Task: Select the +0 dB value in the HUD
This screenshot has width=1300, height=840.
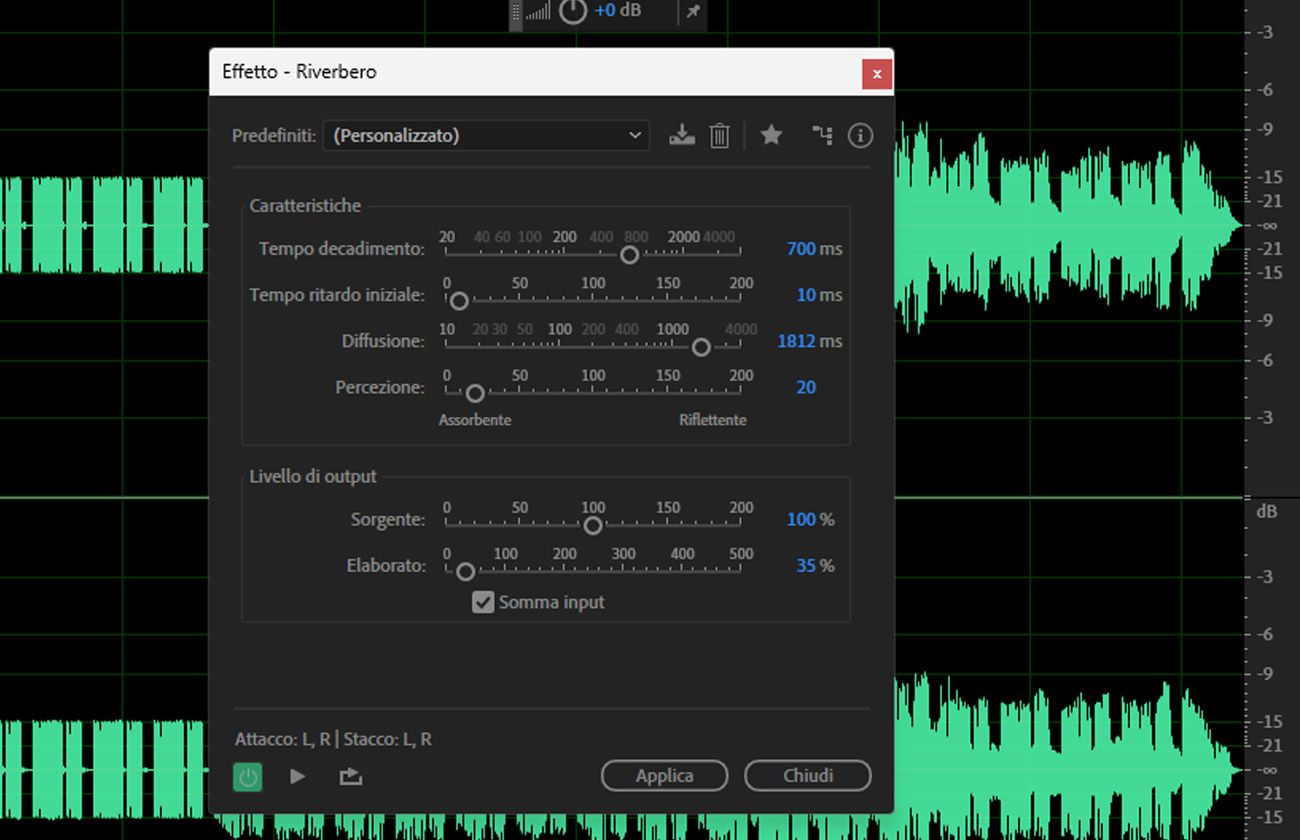Action: 613,11
